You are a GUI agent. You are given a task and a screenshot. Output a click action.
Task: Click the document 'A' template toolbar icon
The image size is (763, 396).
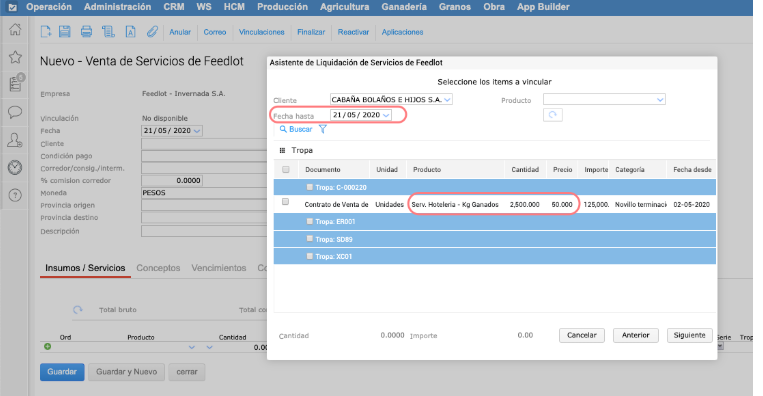click(x=130, y=32)
